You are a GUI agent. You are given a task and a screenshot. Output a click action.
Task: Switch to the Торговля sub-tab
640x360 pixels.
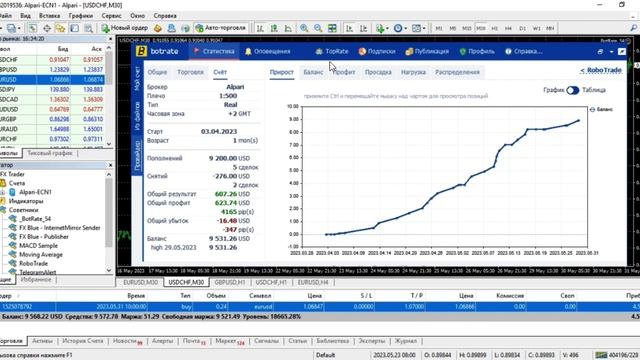(x=190, y=72)
